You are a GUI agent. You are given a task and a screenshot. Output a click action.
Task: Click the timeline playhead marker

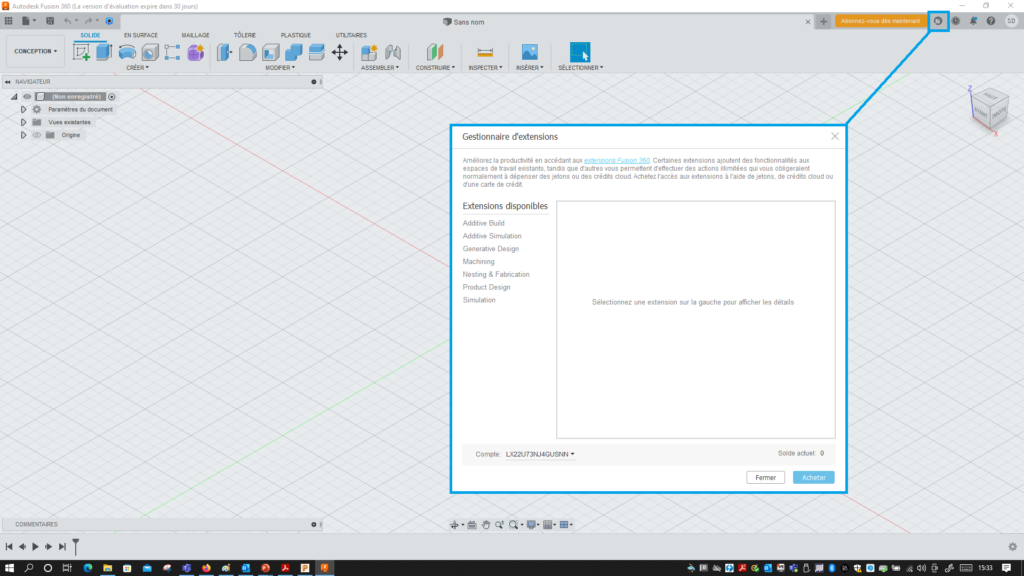(75, 545)
